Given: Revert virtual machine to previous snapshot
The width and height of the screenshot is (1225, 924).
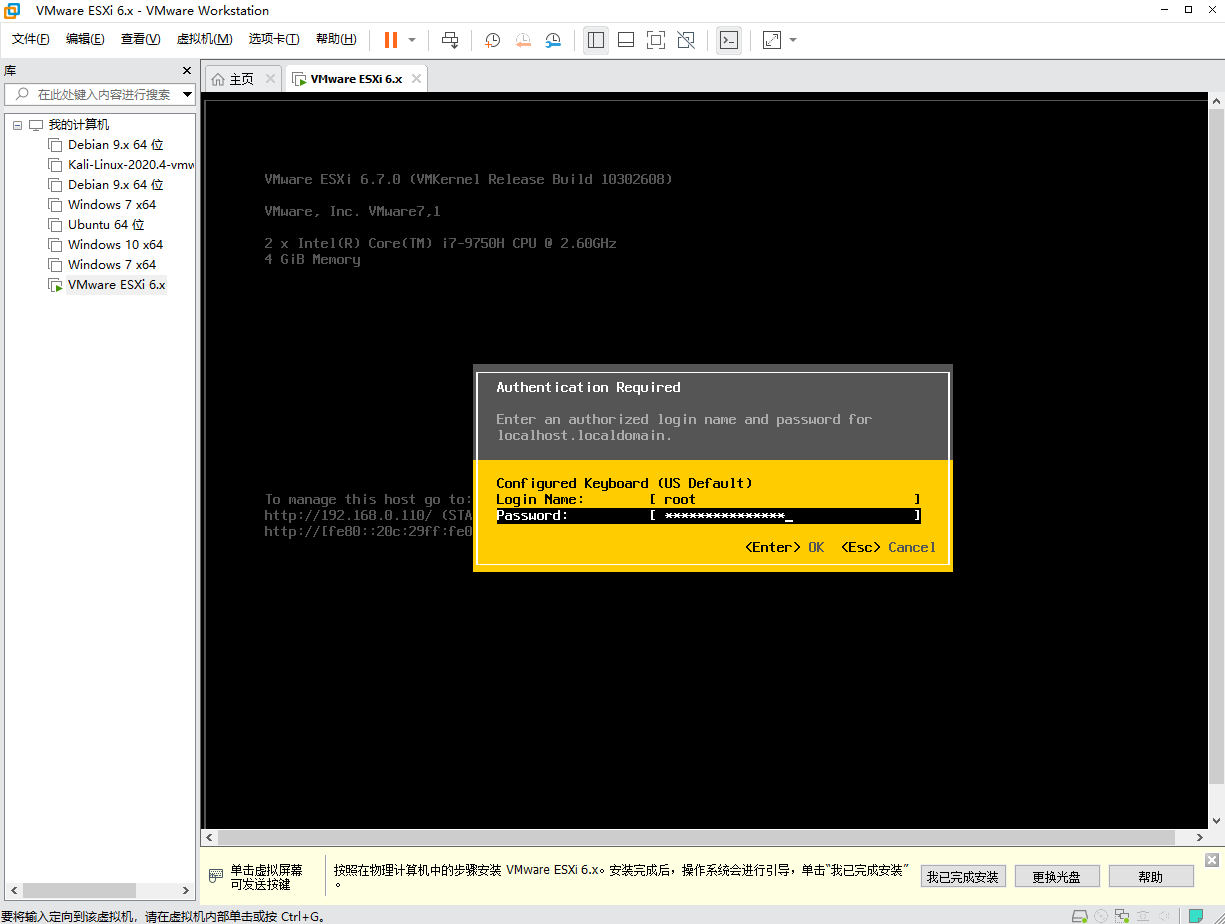Looking at the screenshot, I should pyautogui.click(x=523, y=40).
